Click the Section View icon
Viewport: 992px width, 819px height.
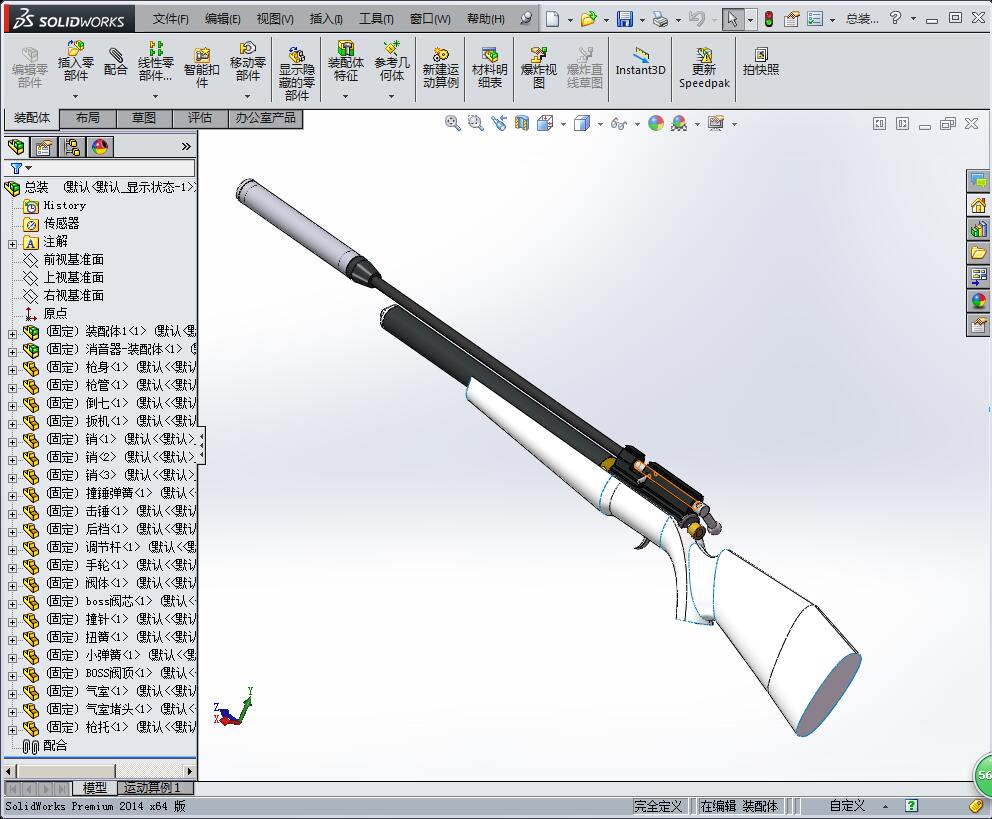pyautogui.click(x=521, y=123)
